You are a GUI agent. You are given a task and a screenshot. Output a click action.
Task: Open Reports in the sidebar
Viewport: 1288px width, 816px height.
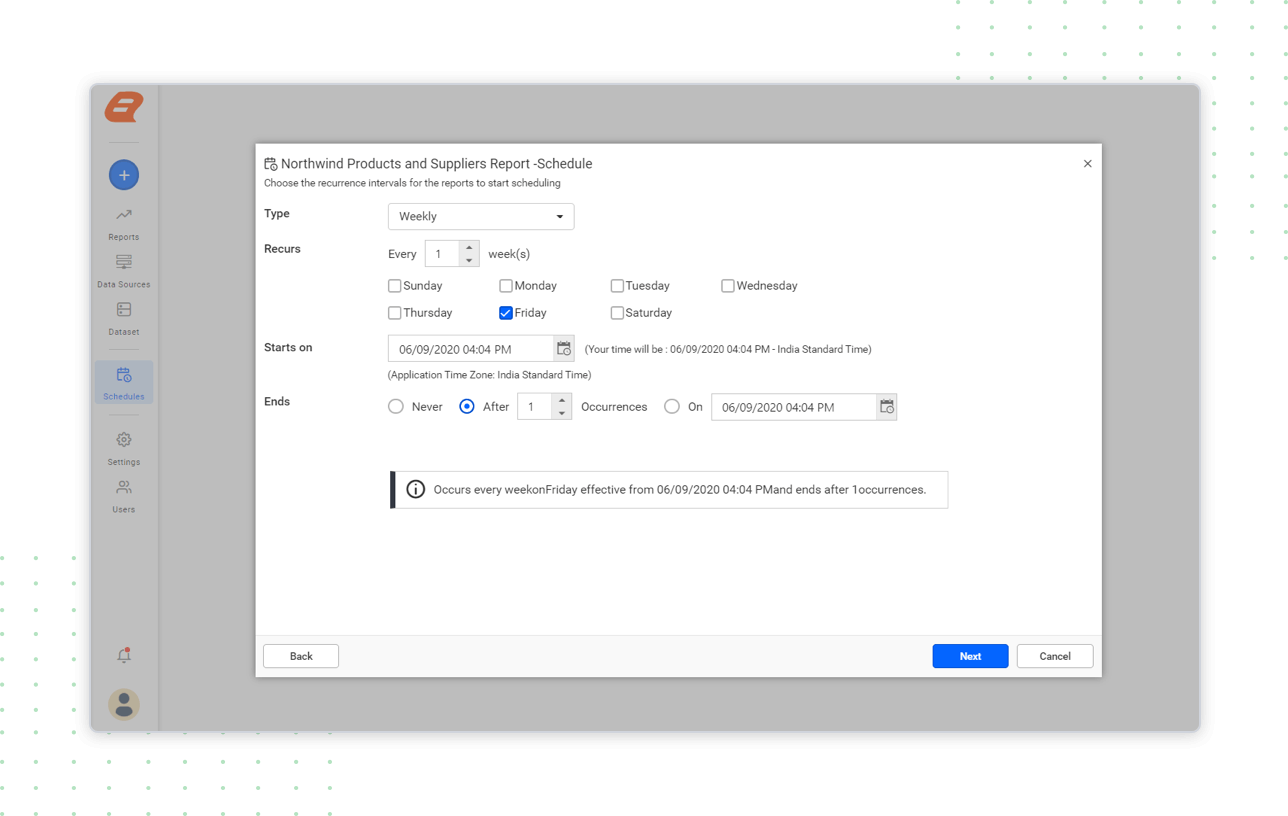(124, 224)
